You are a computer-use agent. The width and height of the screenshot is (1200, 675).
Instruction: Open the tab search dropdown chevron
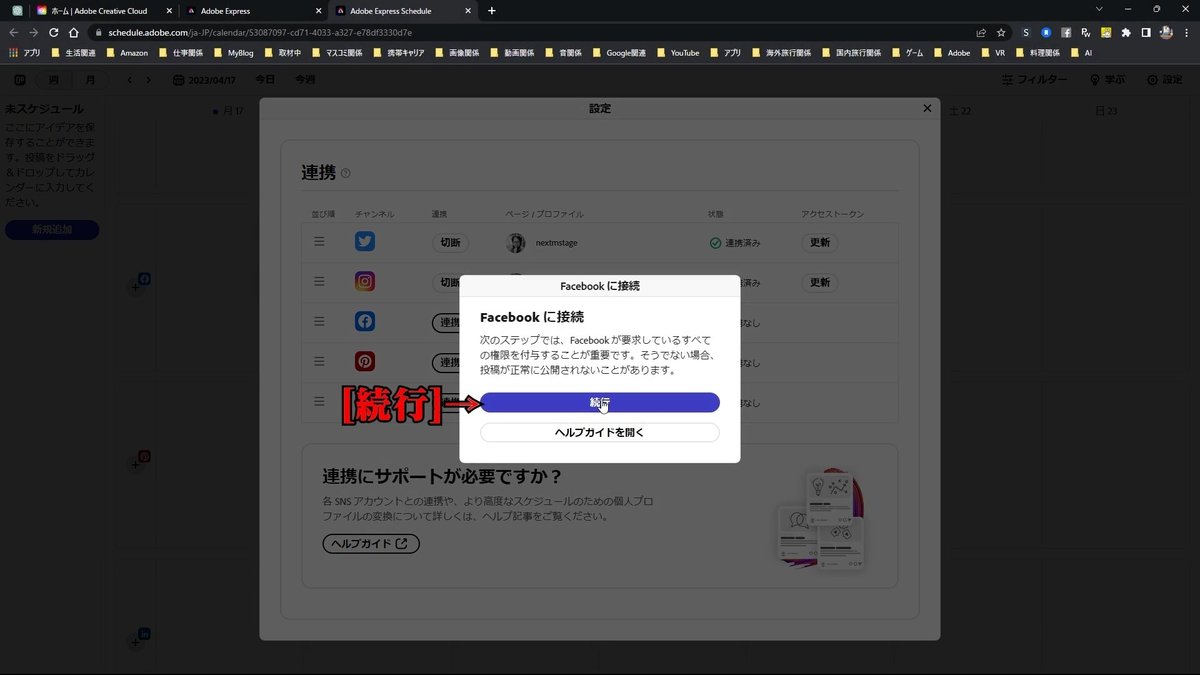(1099, 10)
